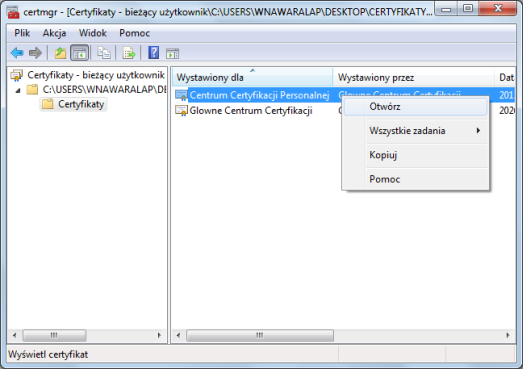Choose Kopiuj from the context menu
Image resolution: width=523 pixels, height=369 pixels.
tap(416, 155)
